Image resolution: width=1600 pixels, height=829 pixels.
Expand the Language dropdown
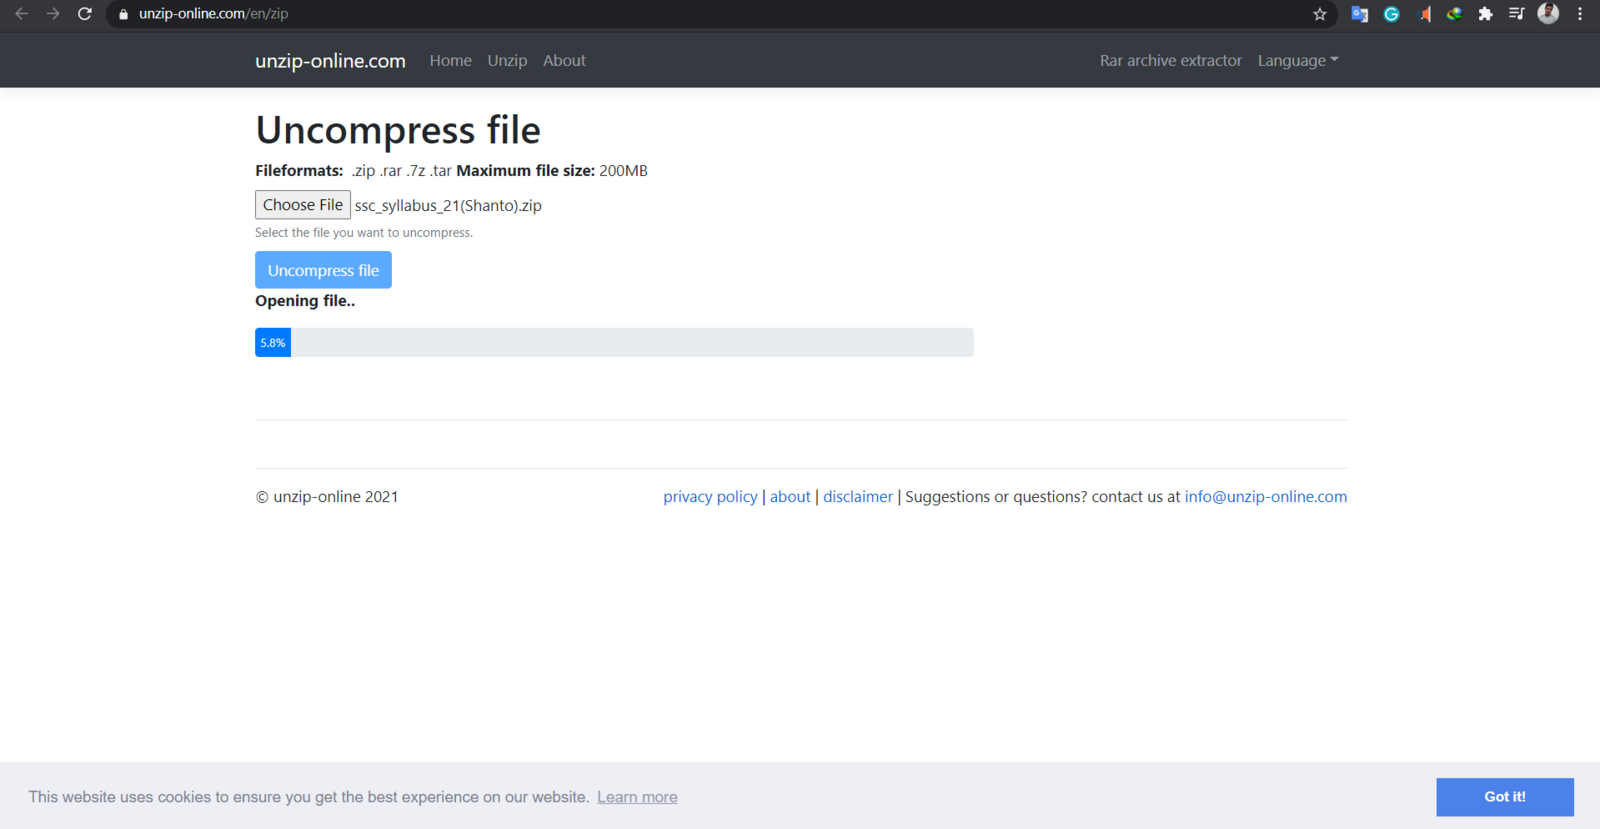point(1297,61)
